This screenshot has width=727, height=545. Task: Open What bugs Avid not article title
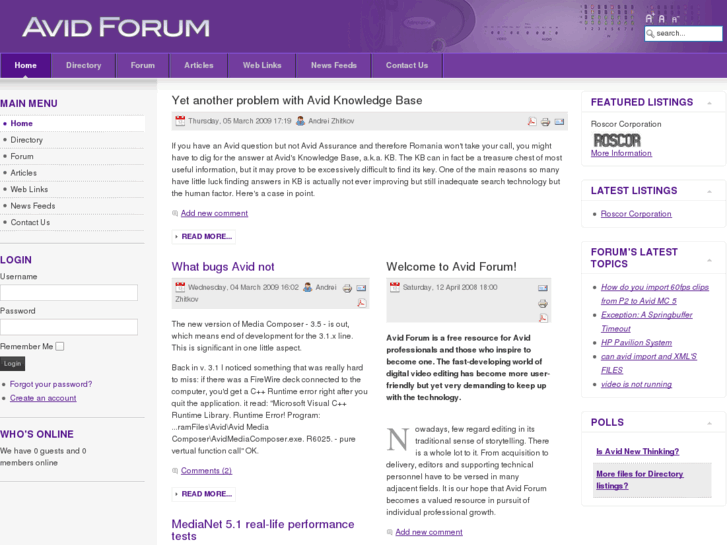click(x=223, y=267)
